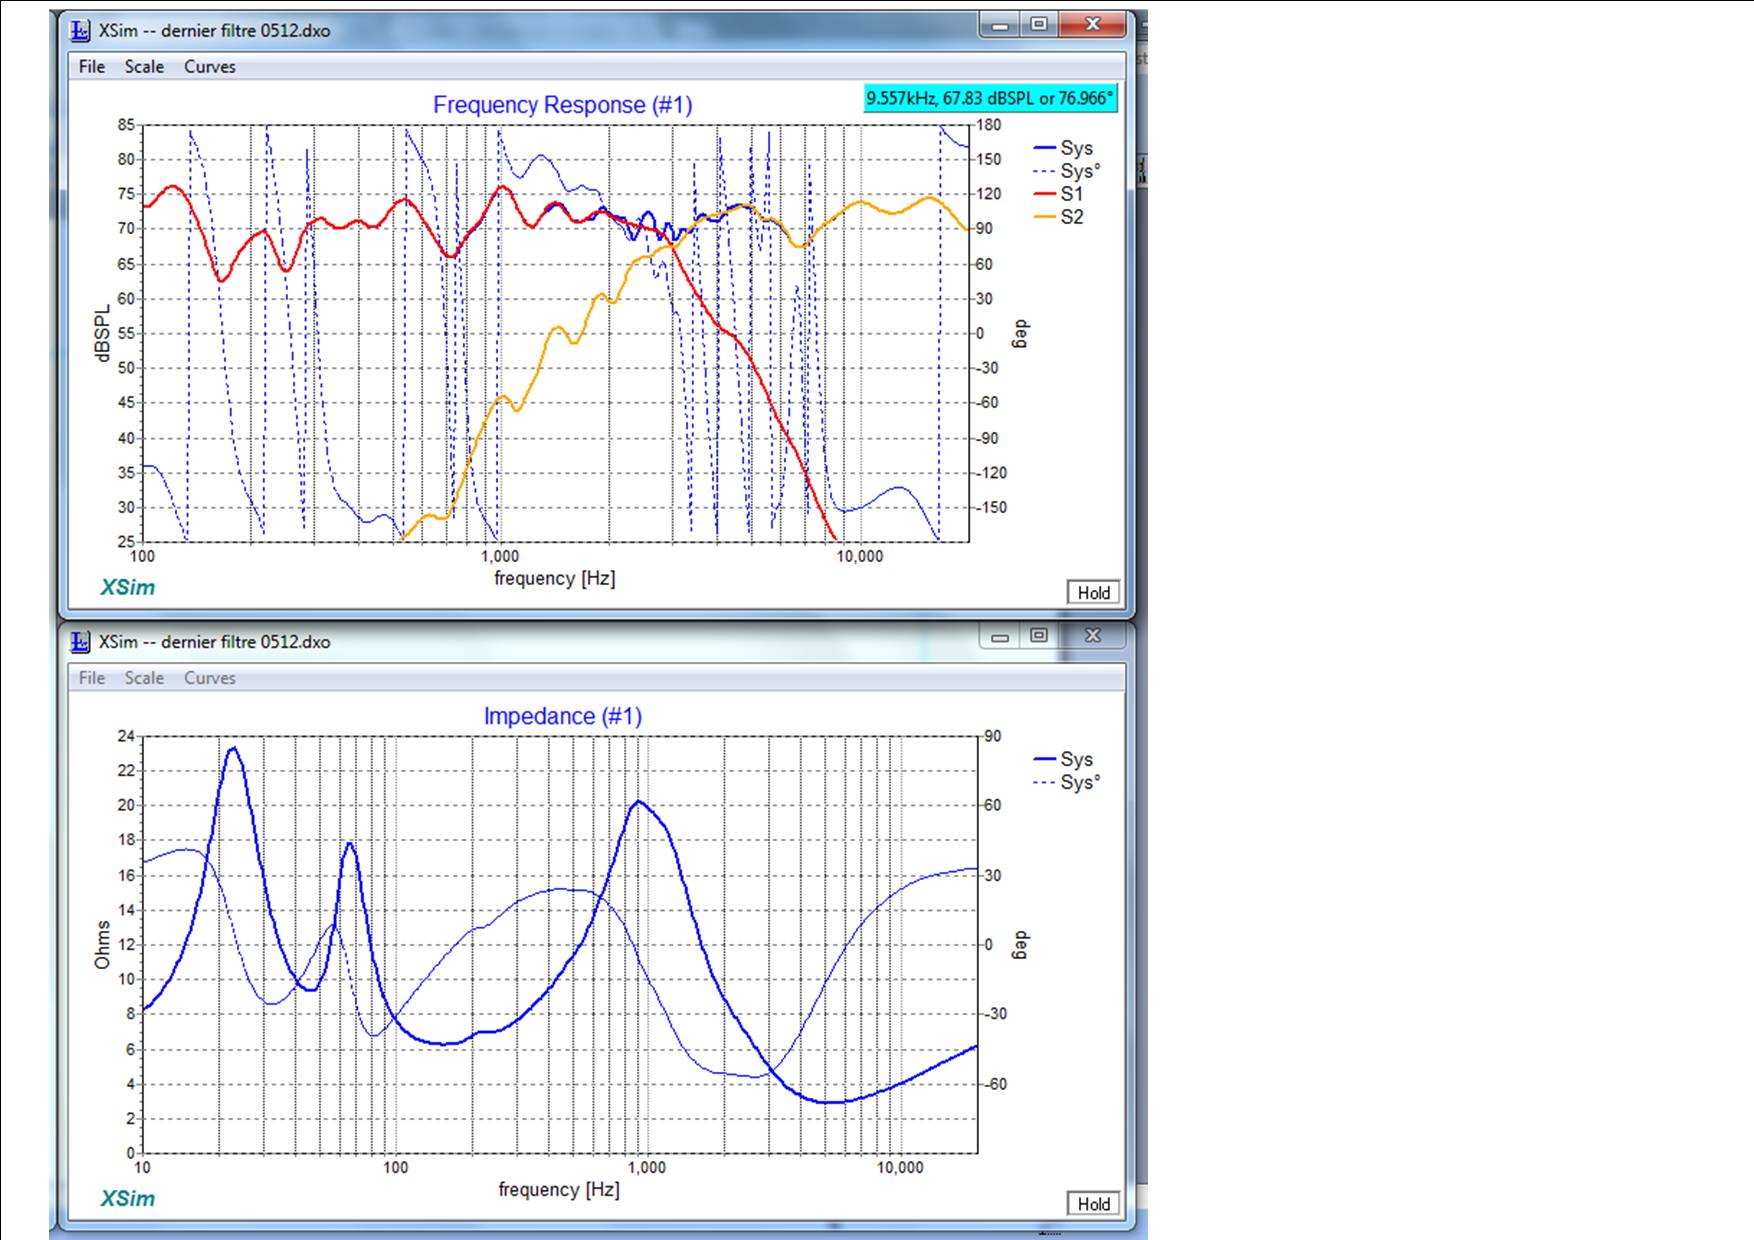Maximize the Frequency Response window

point(1039,25)
